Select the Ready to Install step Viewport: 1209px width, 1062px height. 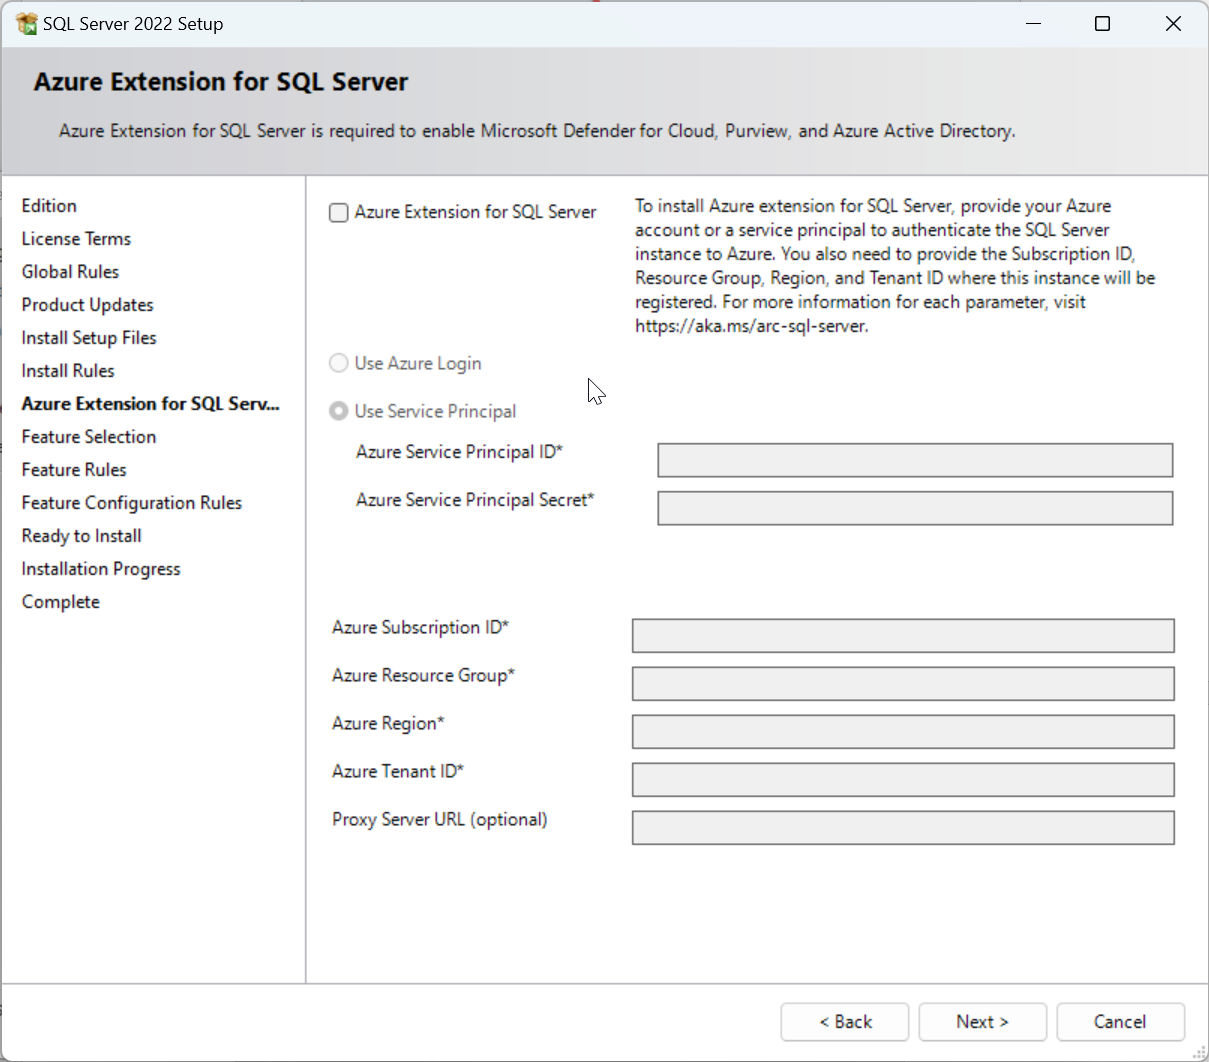point(81,535)
